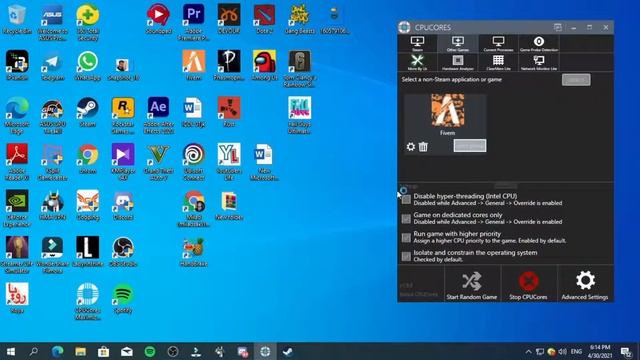The height and width of the screenshot is (360, 640).
Task: Select Rockstar Games Launcher desktop icon
Action: coord(123,116)
